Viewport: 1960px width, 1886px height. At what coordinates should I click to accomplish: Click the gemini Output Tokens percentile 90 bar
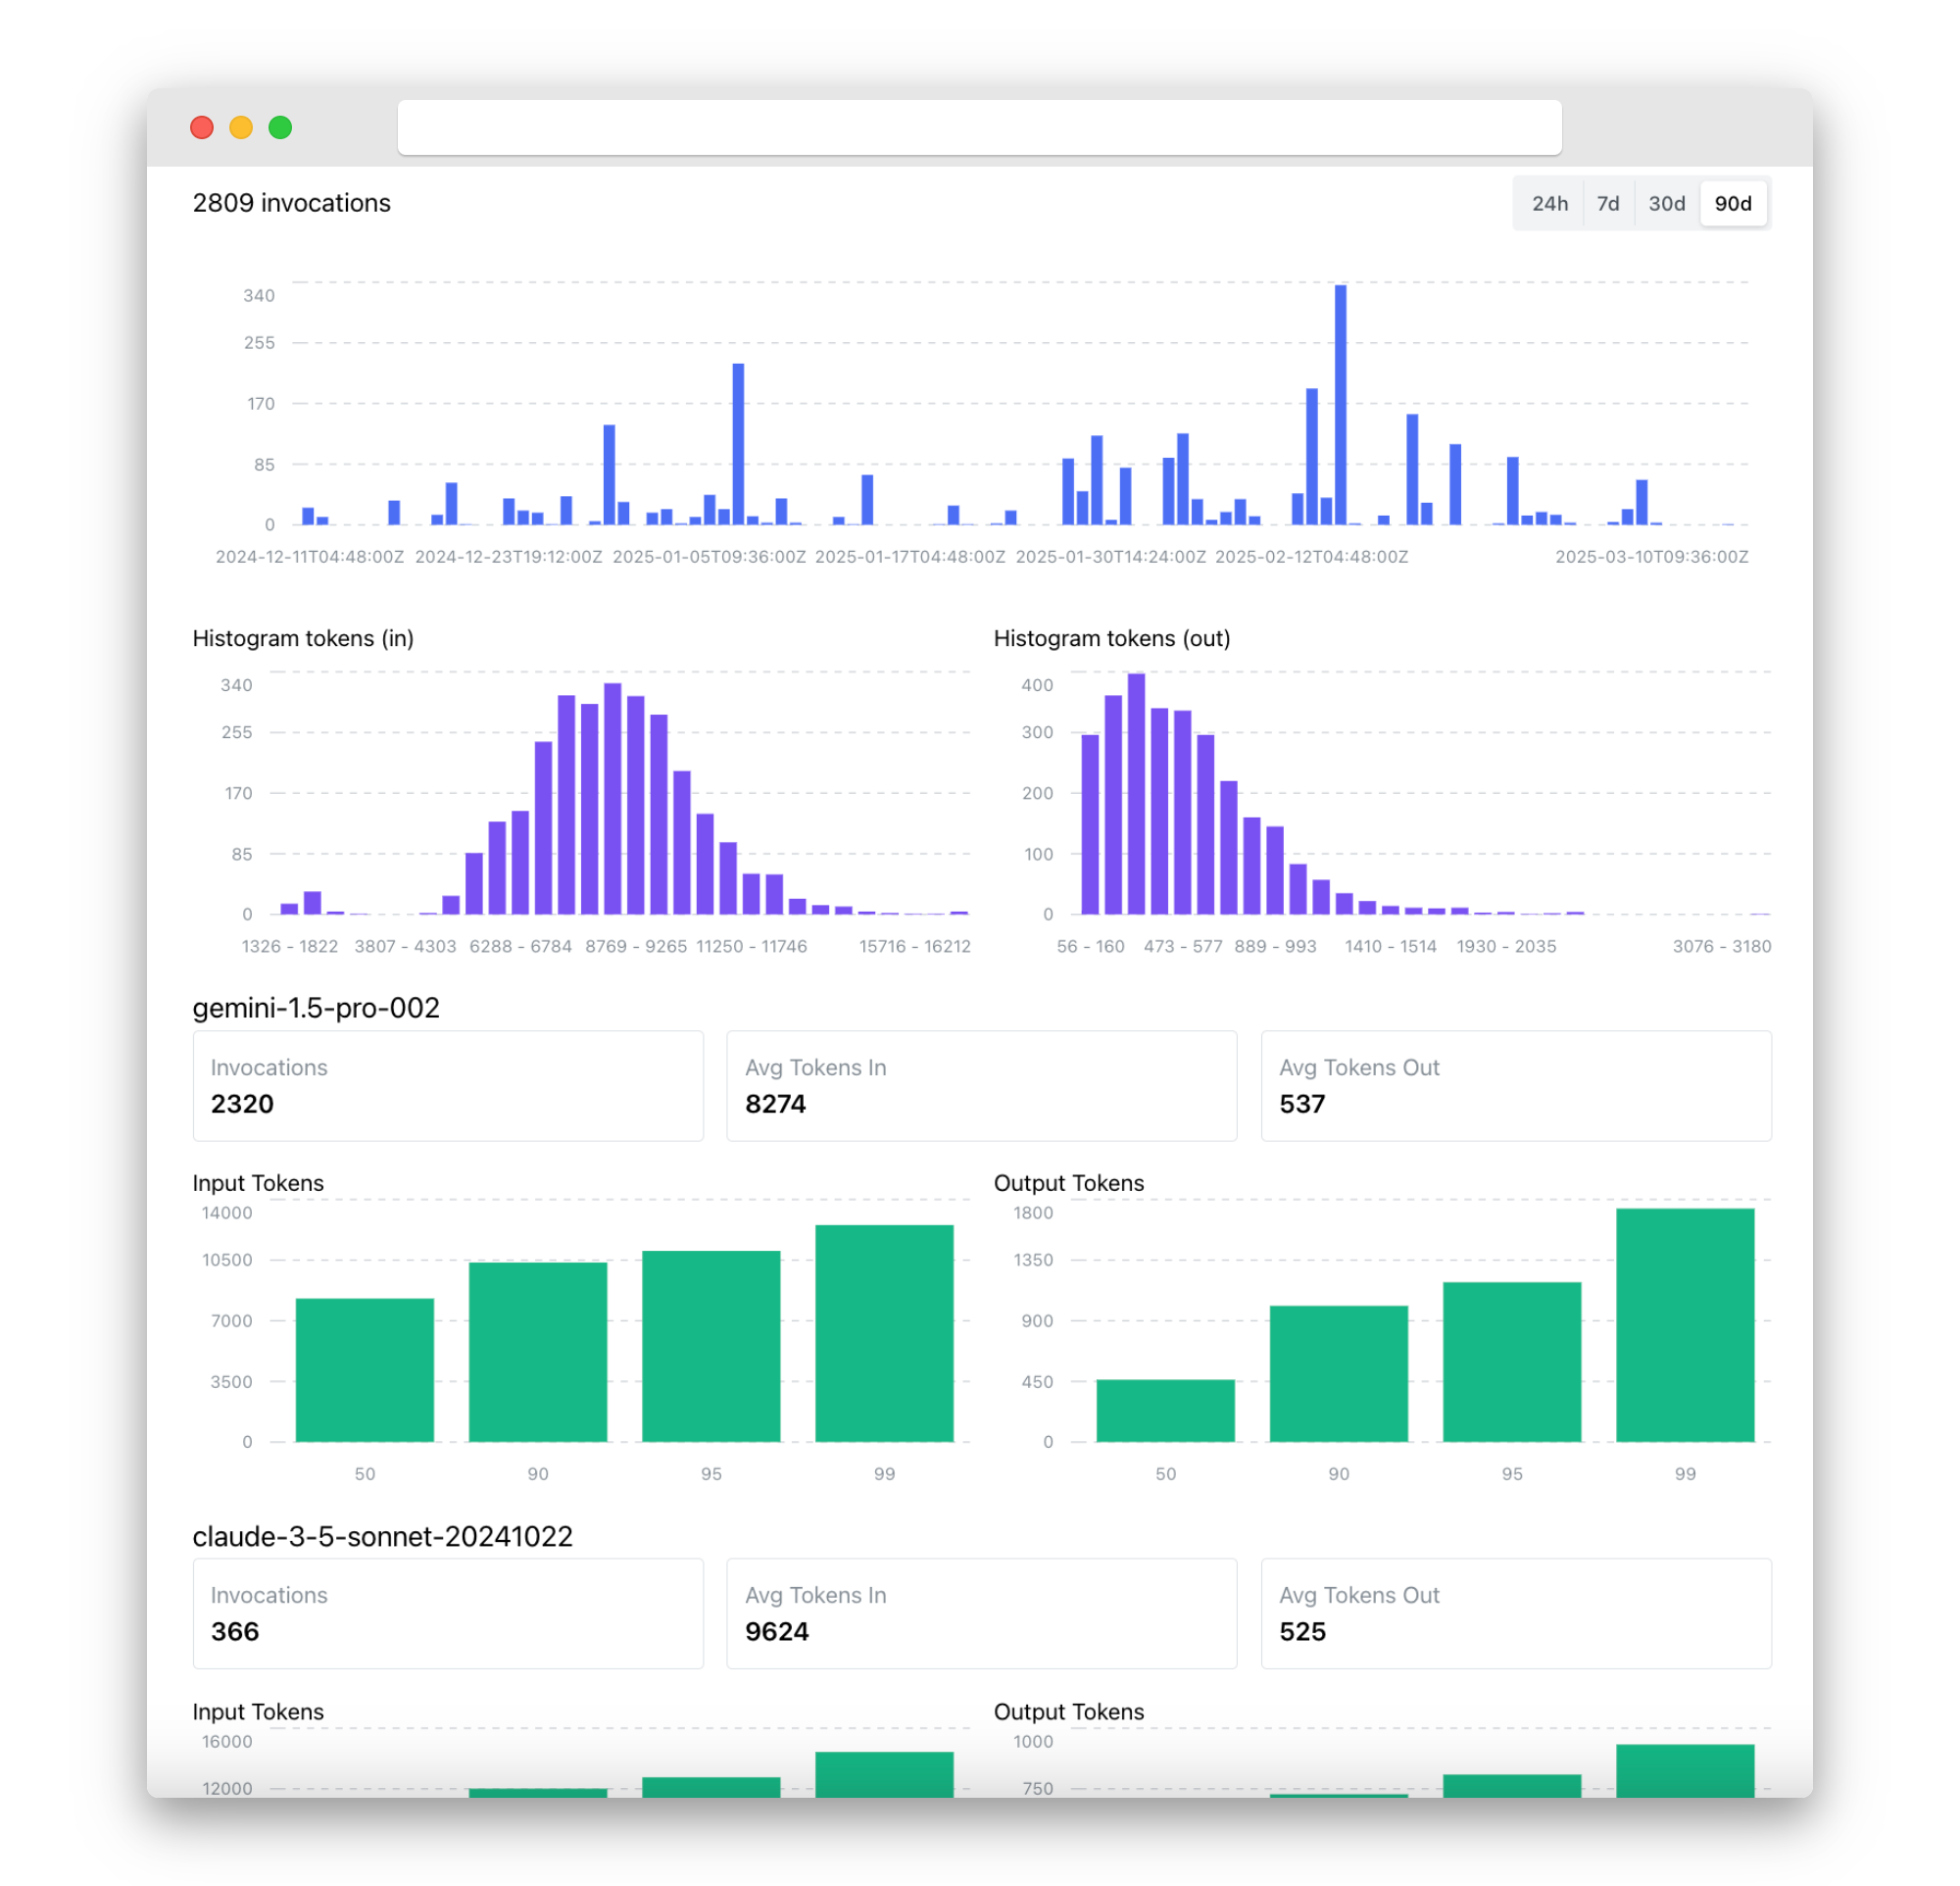click(1339, 1373)
